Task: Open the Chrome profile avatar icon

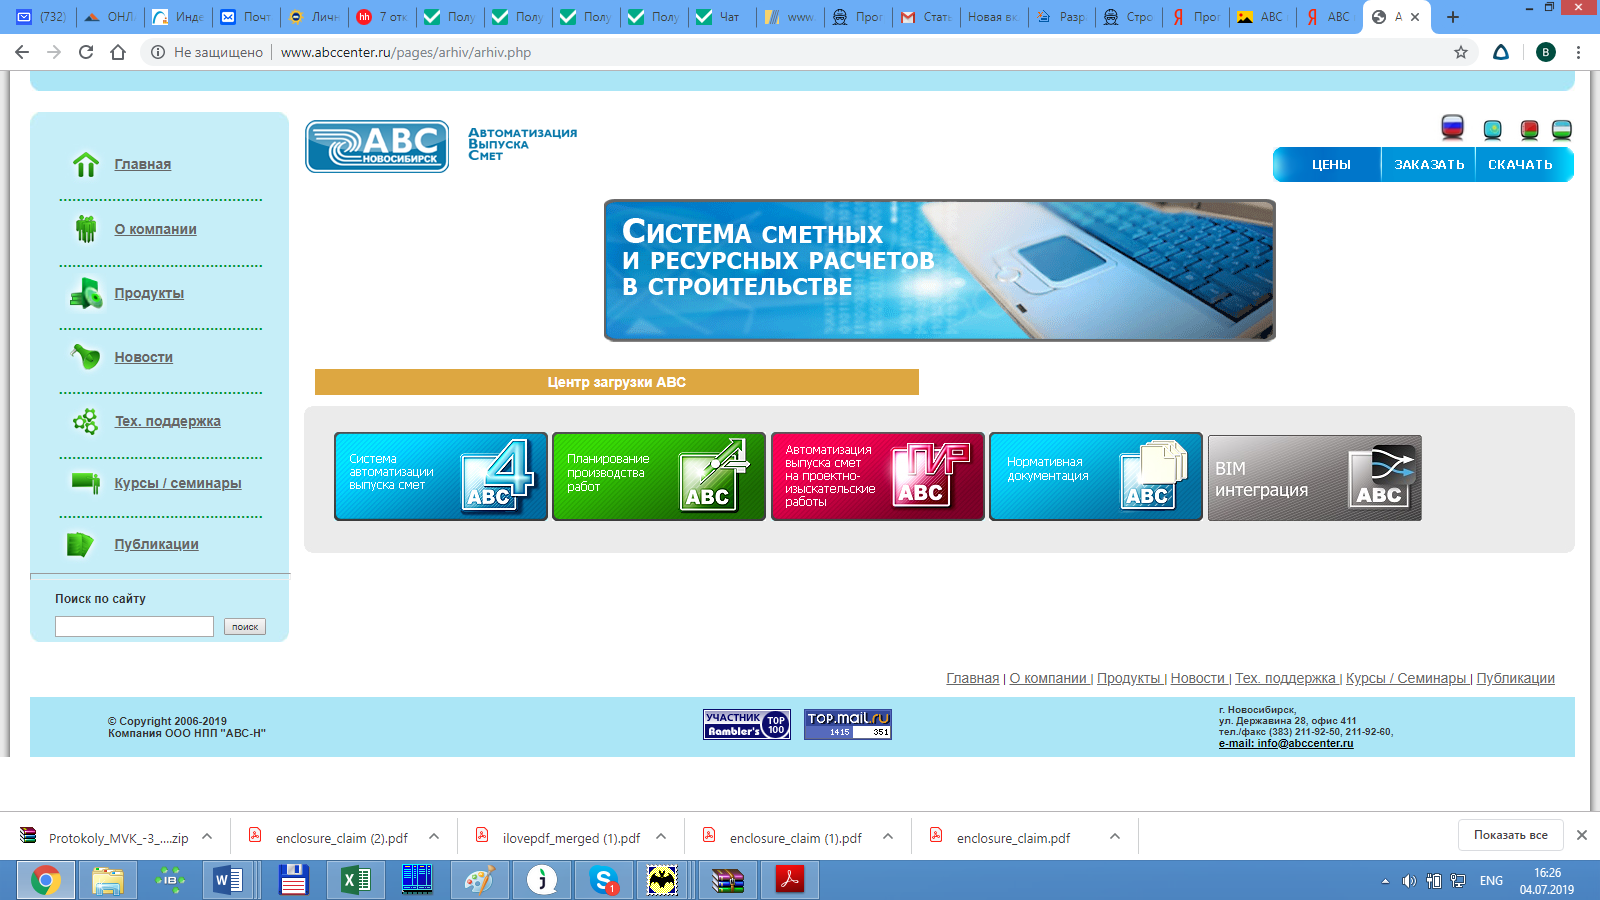Action: pos(1546,52)
